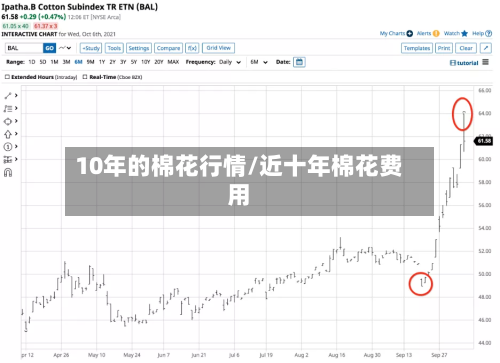Open the Tools button
500x363 pixels.
[114, 48]
